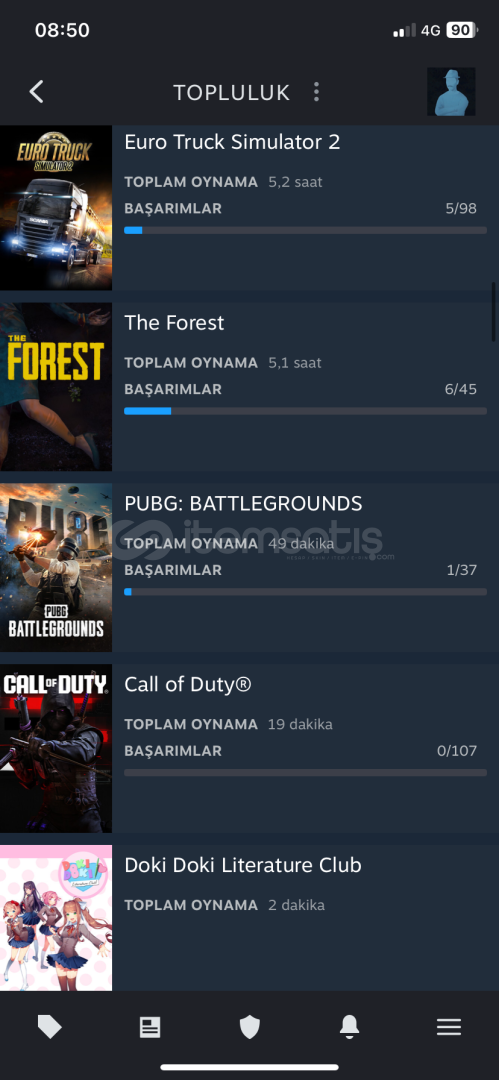Image resolution: width=499 pixels, height=1080 pixels.
Task: Tap the battery indicator in status bar
Action: (x=462, y=30)
